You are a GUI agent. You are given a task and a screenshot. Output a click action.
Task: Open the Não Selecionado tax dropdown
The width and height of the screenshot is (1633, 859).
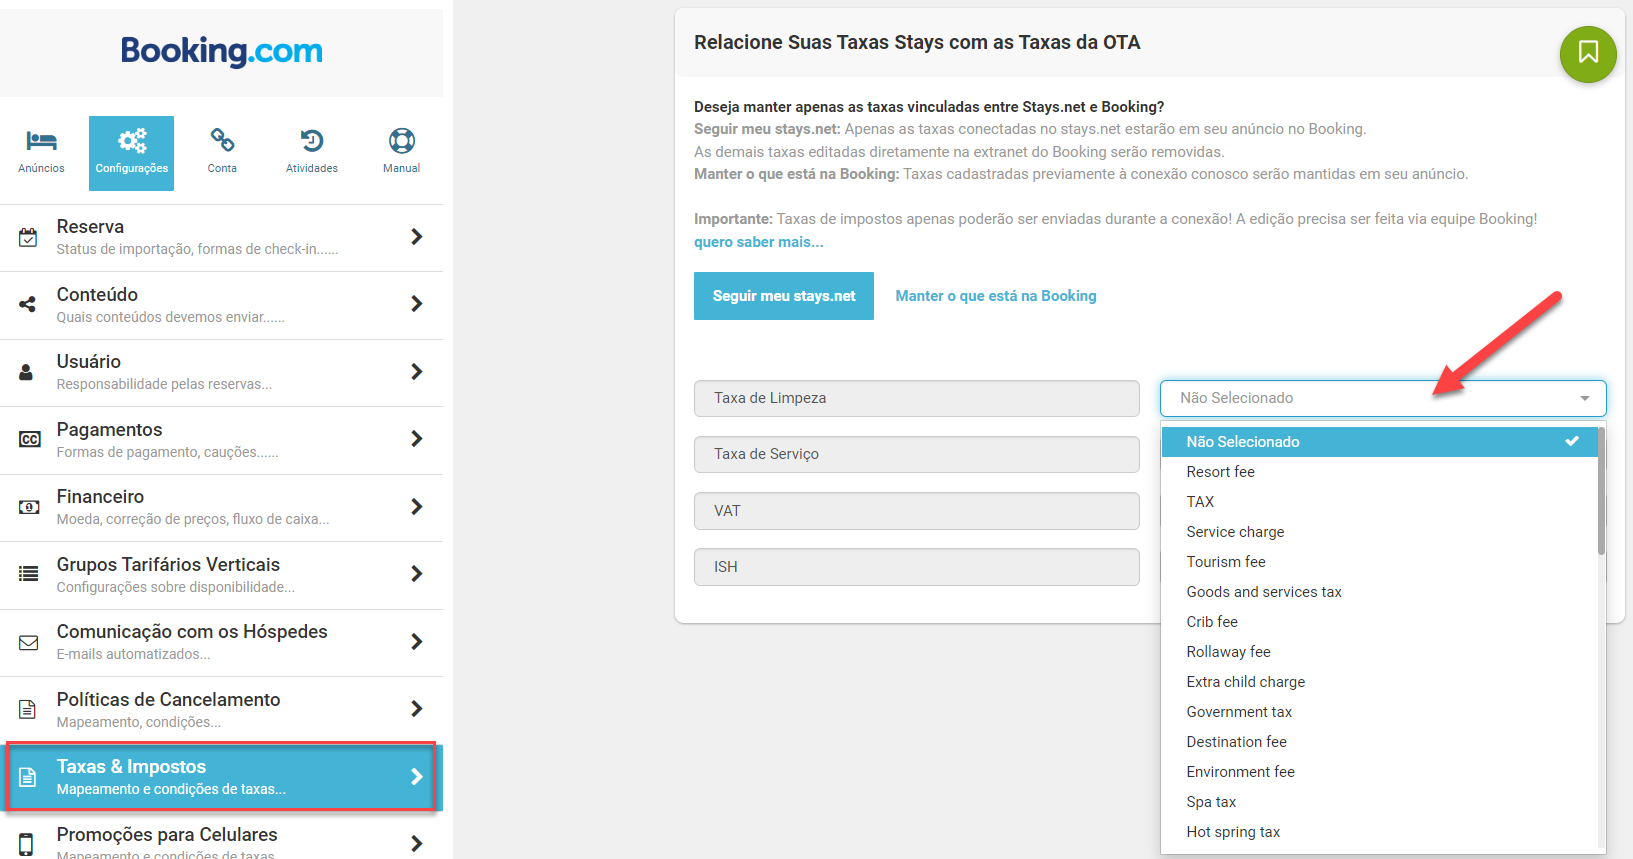[1383, 398]
